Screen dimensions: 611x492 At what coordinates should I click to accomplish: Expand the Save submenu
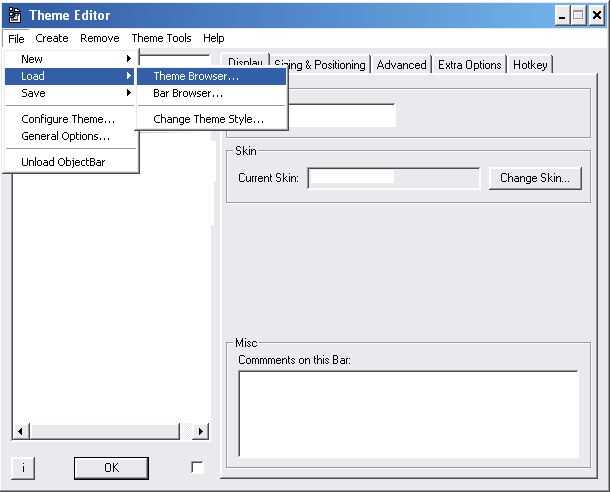click(70, 93)
